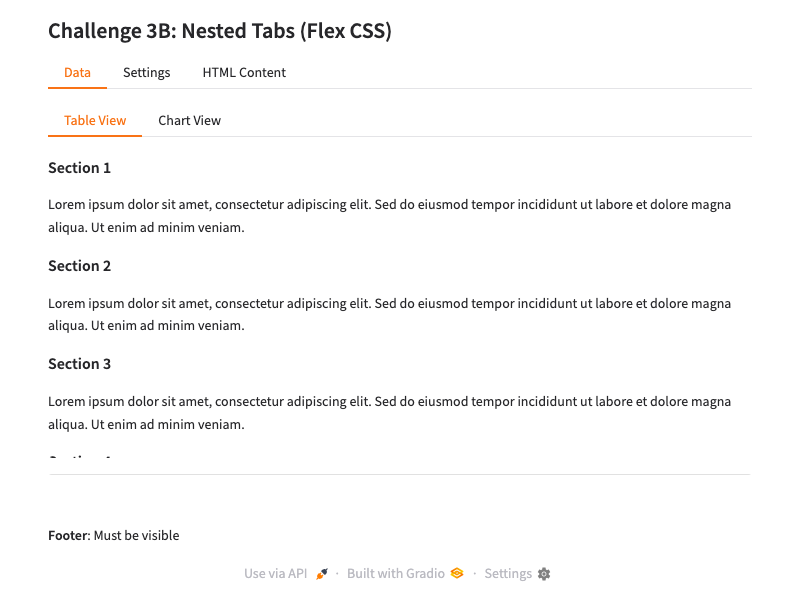Image resolution: width=800 pixels, height=600 pixels.
Task: Click the Section 3 heading
Action: pyautogui.click(x=80, y=364)
